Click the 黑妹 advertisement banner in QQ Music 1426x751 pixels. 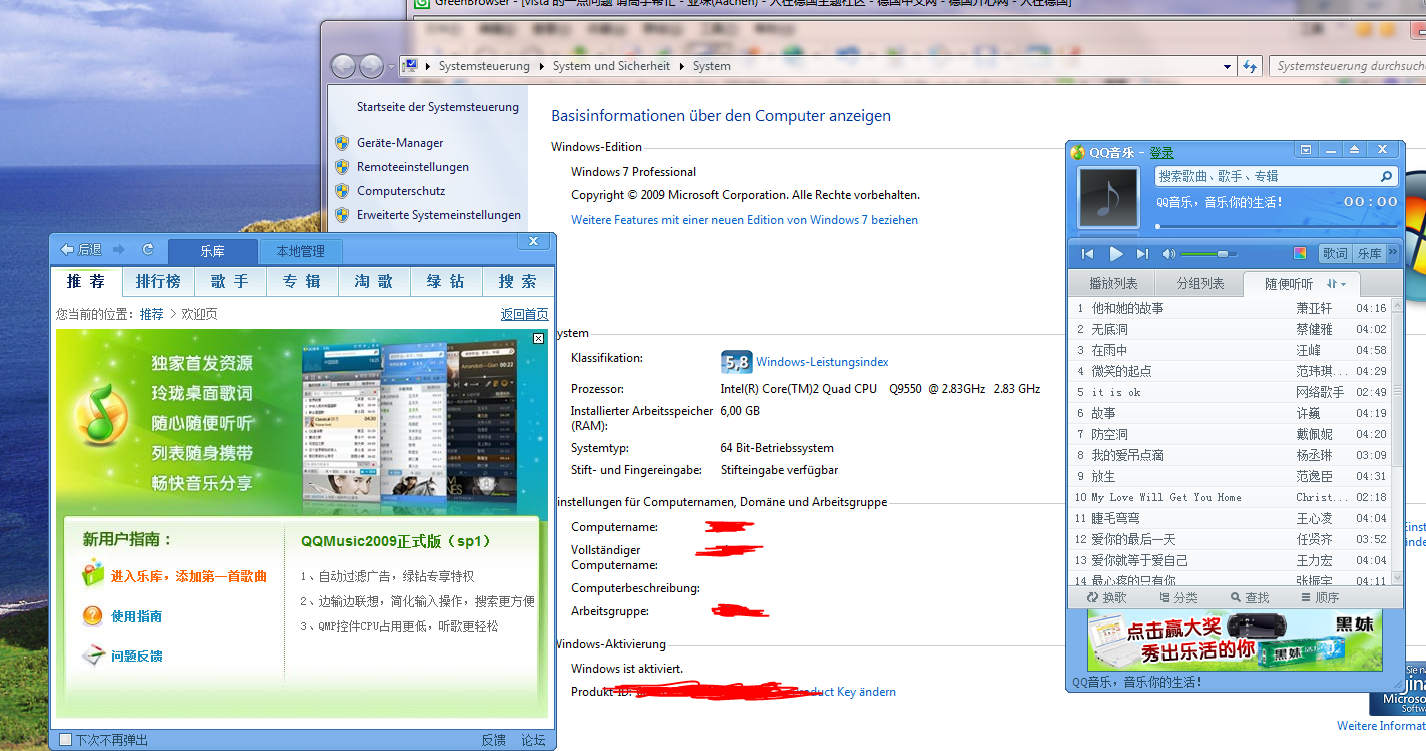coord(1234,638)
